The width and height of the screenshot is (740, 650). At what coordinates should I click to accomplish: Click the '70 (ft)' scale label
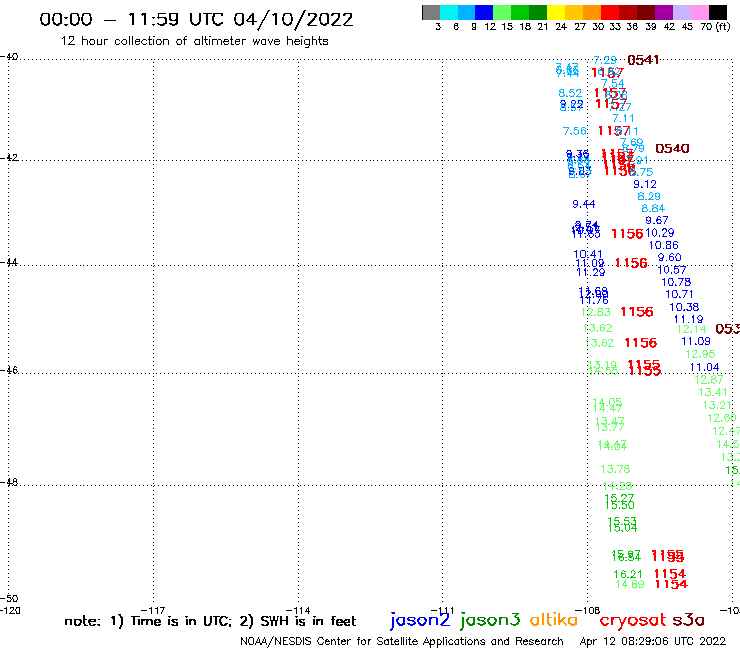(715, 27)
